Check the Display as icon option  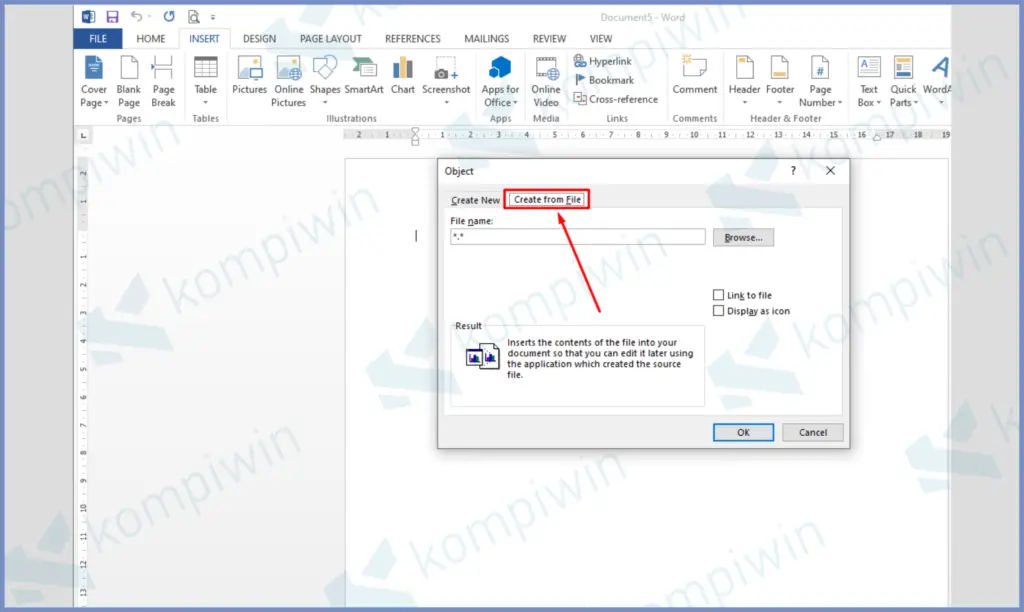coord(717,311)
